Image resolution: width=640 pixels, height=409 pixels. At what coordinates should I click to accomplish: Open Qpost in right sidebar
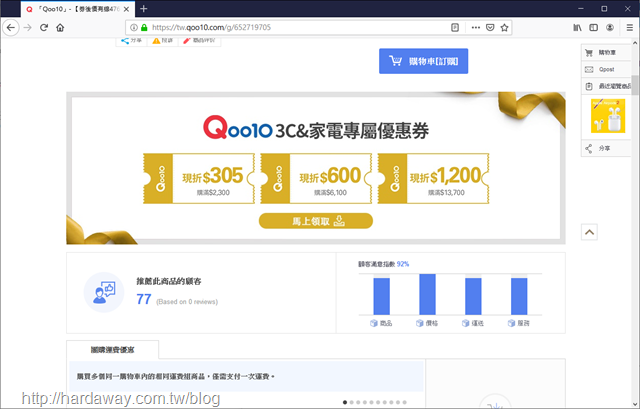pyautogui.click(x=606, y=69)
